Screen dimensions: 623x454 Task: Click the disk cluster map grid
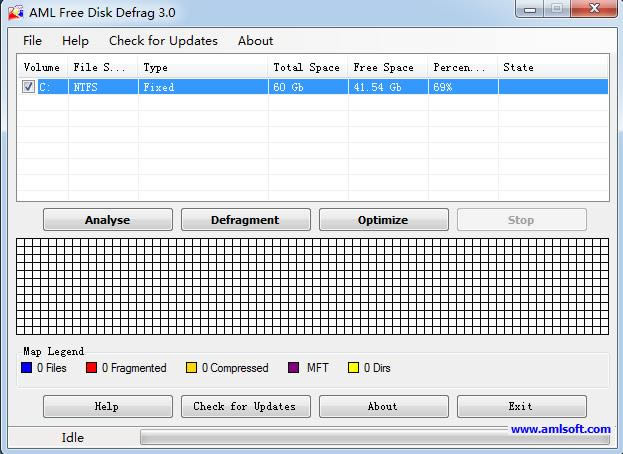[x=312, y=286]
